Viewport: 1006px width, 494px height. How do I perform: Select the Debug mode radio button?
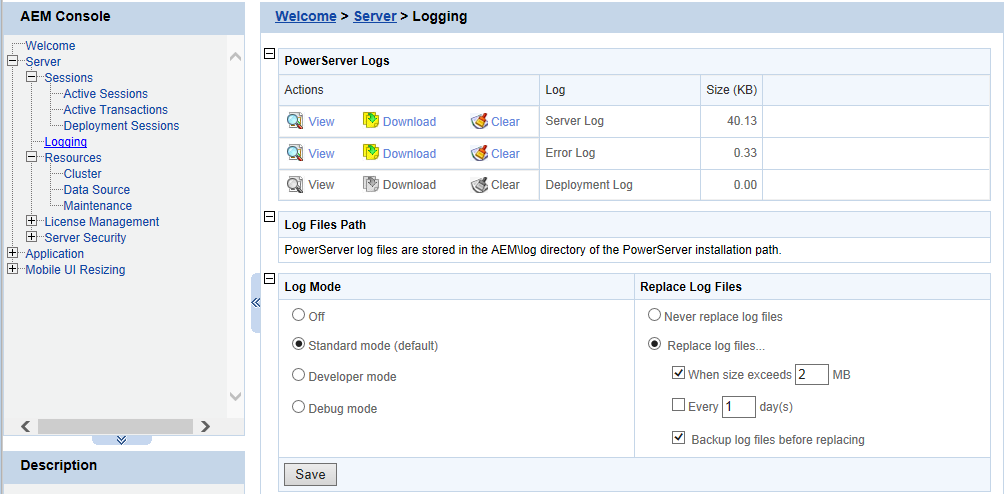[298, 408]
